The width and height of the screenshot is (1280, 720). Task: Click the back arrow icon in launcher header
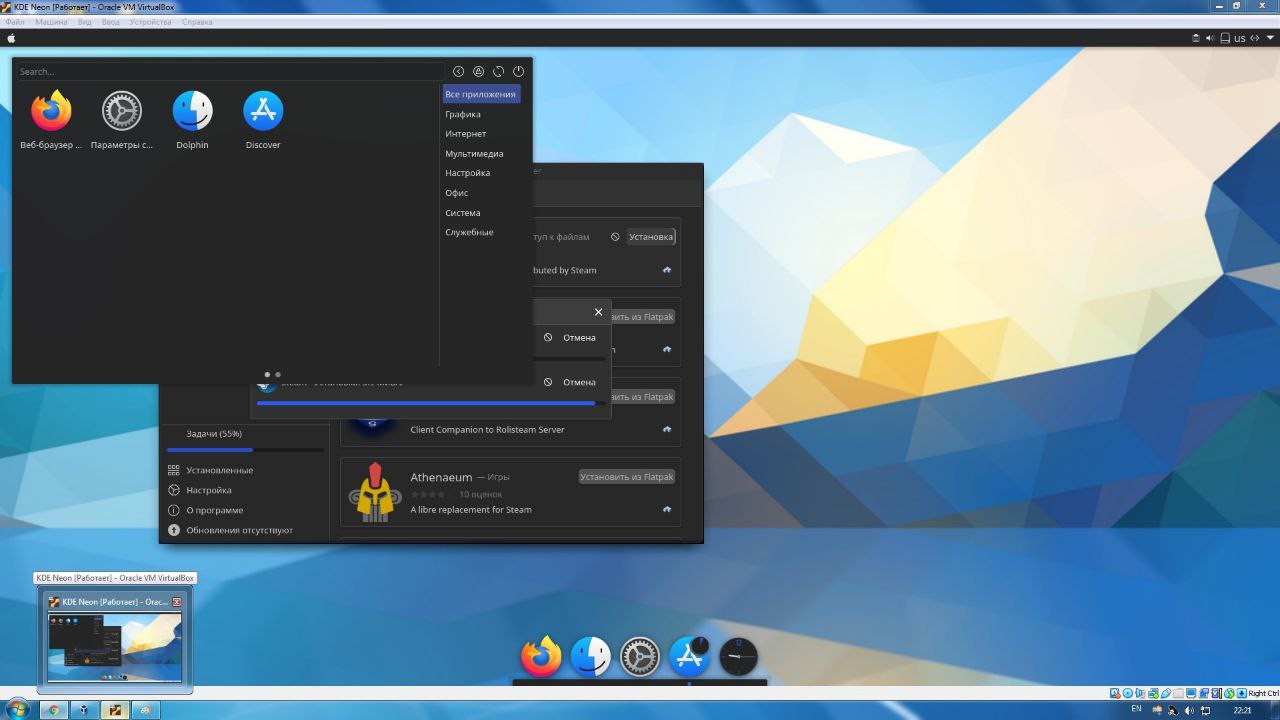(458, 71)
